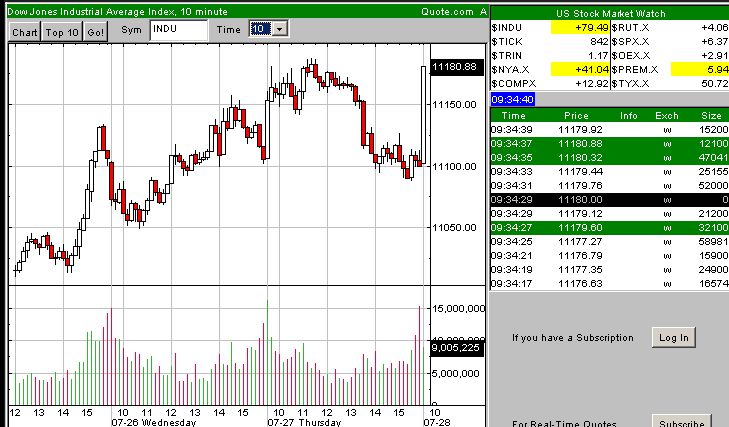Click the Quote.com label in title bar
The image size is (729, 427).
click(x=447, y=12)
